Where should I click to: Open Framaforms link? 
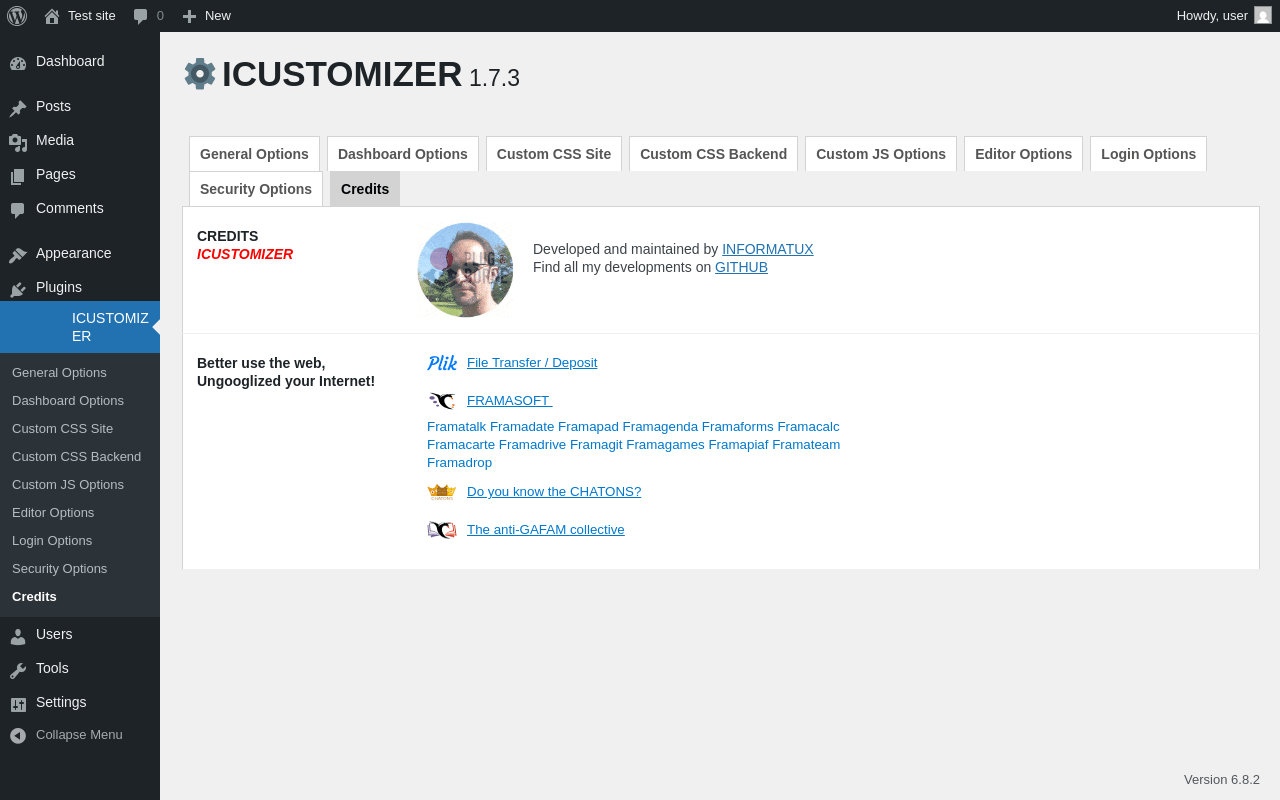tap(738, 427)
